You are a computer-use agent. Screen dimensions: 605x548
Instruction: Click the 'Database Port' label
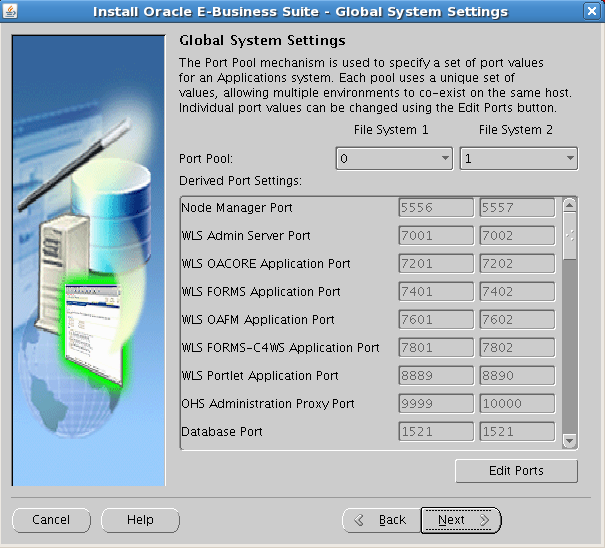(222, 431)
